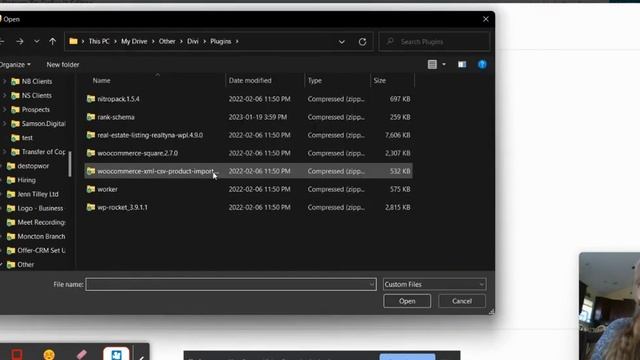The image size is (640, 360).
Task: Click the Search Plugins field
Action: [434, 42]
